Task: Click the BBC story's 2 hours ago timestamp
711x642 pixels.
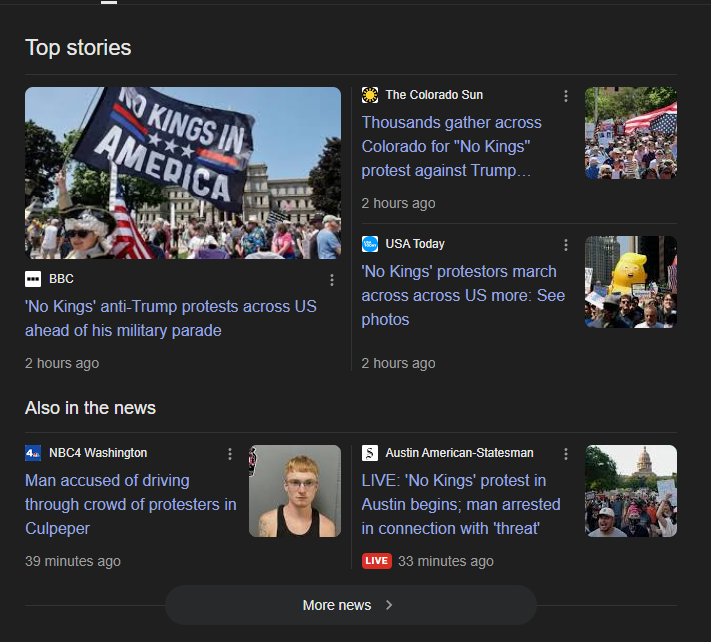Action: (62, 363)
